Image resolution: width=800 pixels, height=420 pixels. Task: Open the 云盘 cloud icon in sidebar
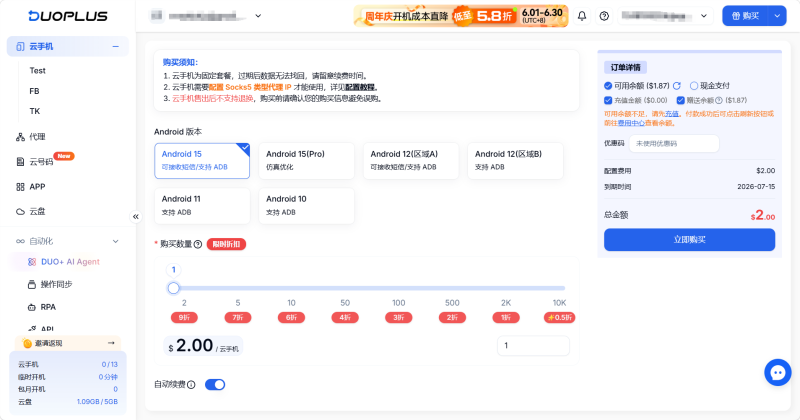click(20, 211)
